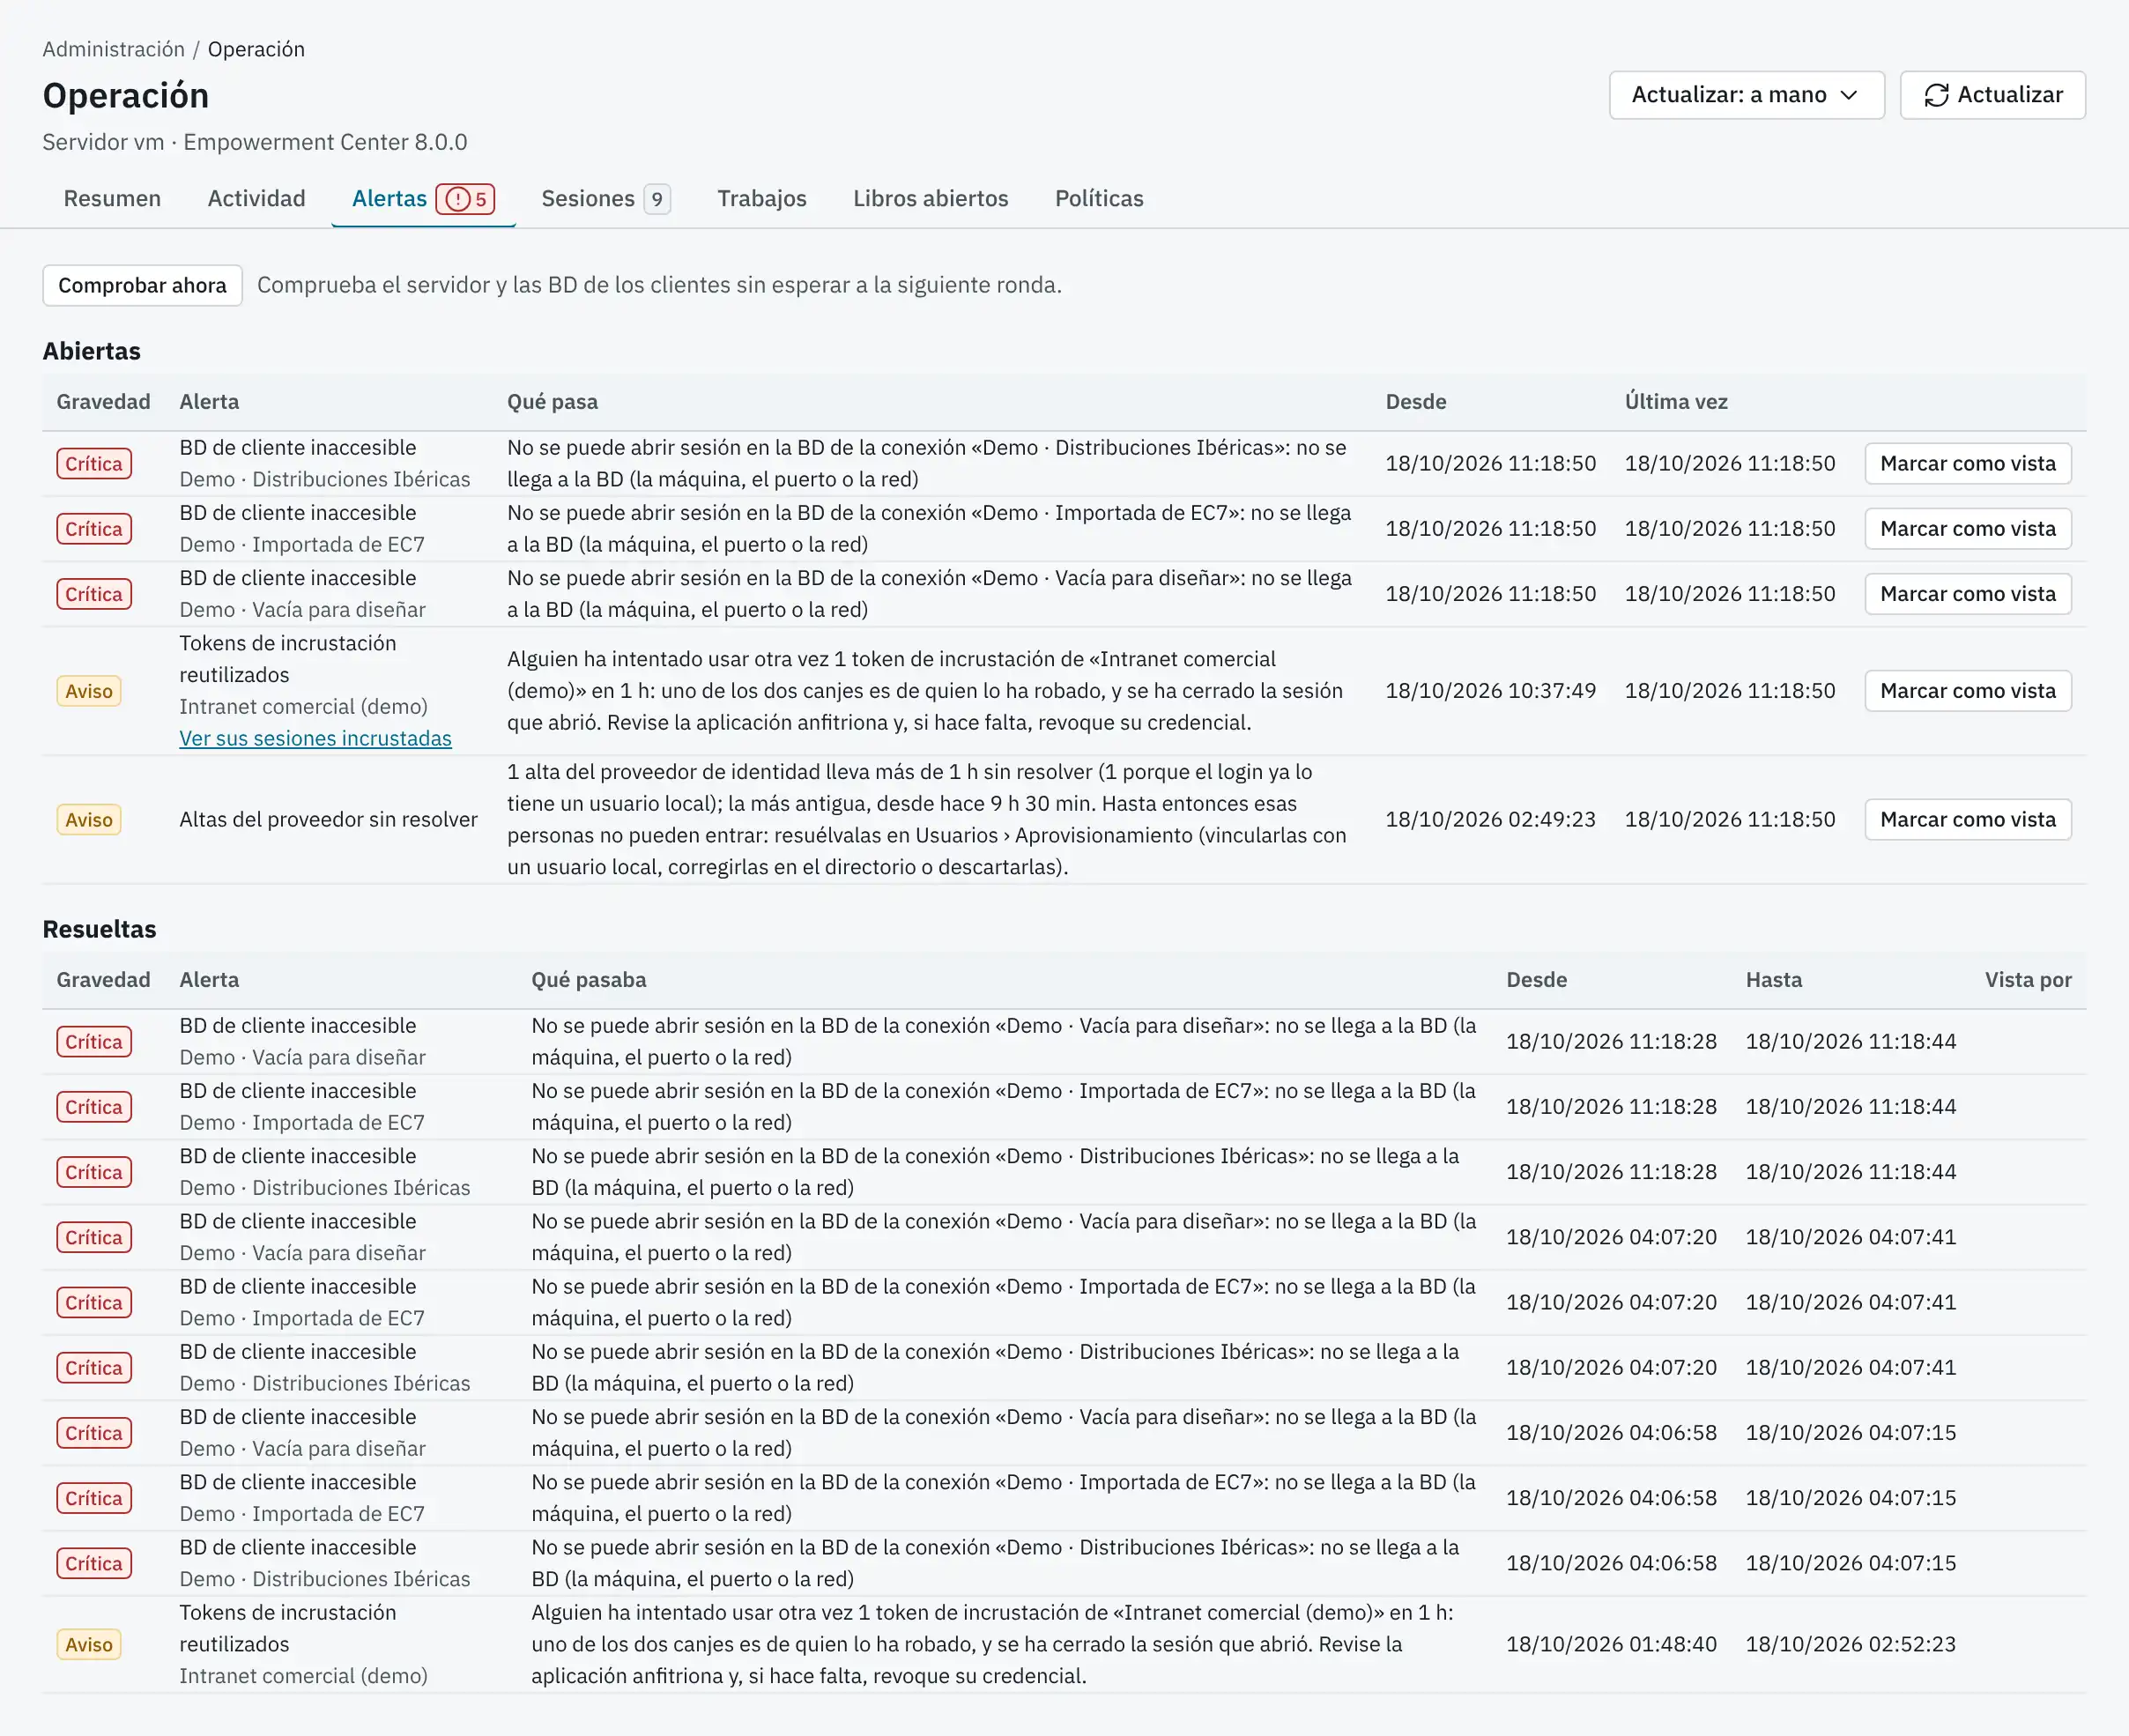Follow the 'Ver sus sesiones incrustadas' link
The height and width of the screenshot is (1736, 2129).
click(315, 738)
